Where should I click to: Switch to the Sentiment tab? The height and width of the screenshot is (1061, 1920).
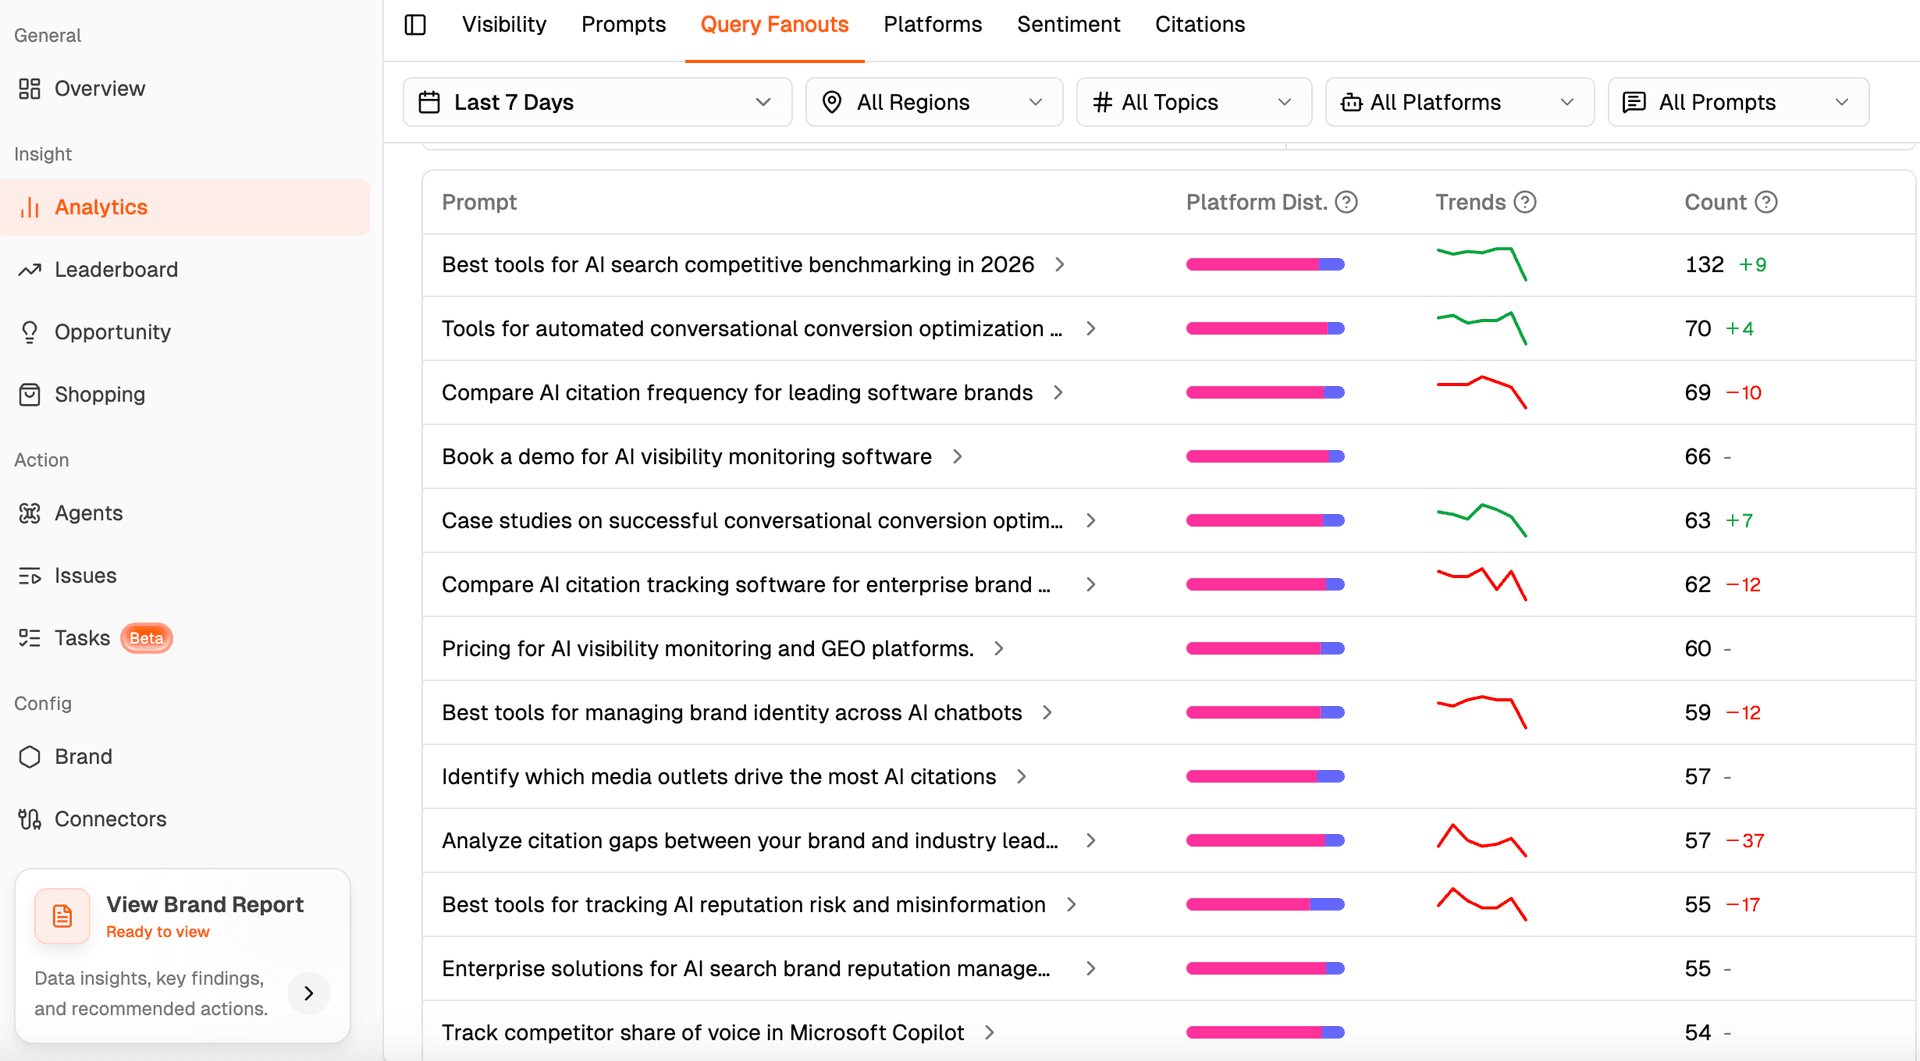click(x=1068, y=25)
